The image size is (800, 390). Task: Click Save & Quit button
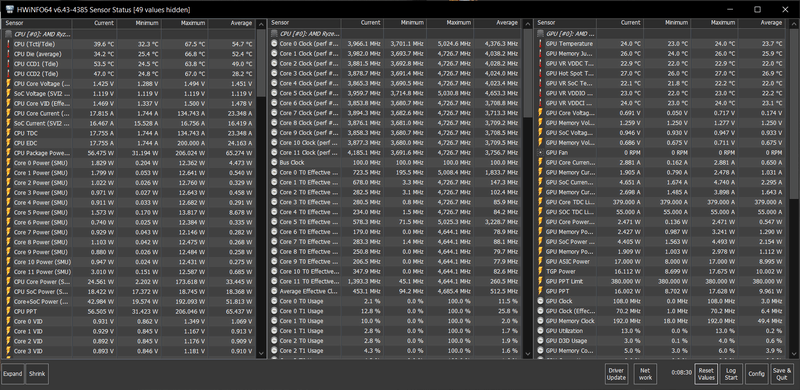click(x=782, y=374)
